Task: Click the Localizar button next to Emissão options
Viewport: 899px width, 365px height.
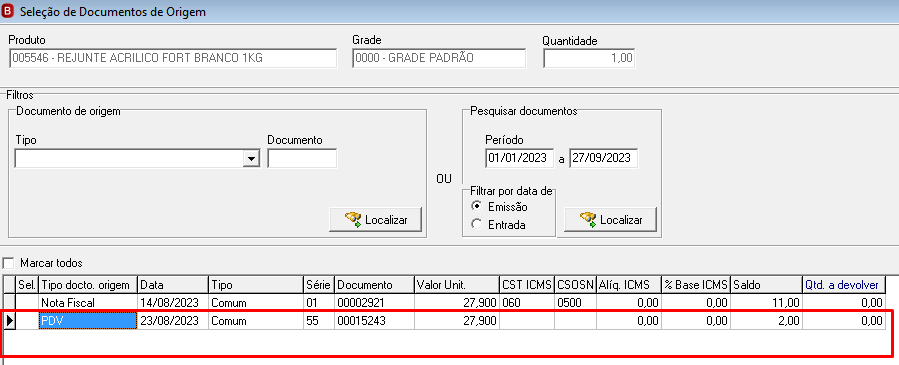Action: click(611, 219)
